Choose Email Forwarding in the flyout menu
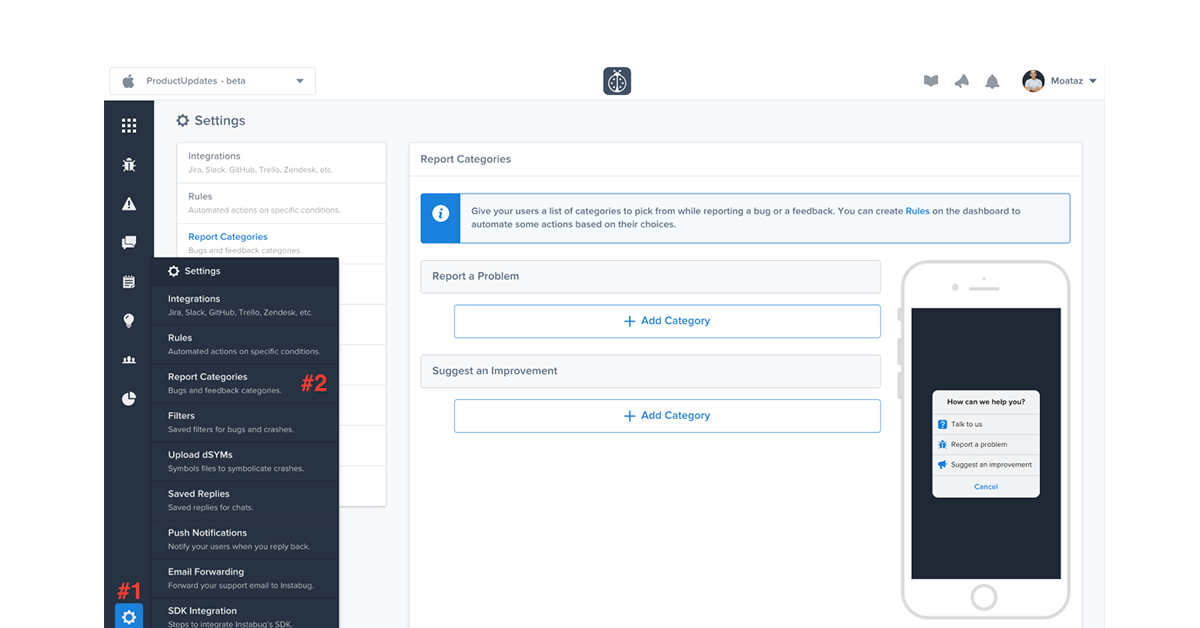 (x=246, y=578)
